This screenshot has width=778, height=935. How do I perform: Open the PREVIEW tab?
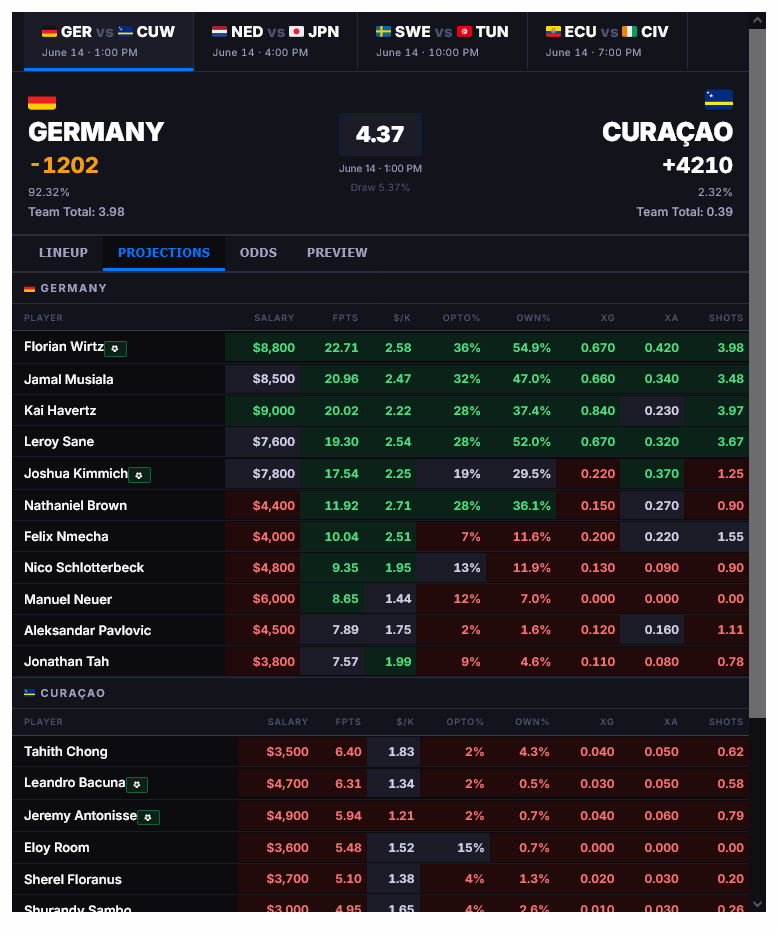[337, 253]
